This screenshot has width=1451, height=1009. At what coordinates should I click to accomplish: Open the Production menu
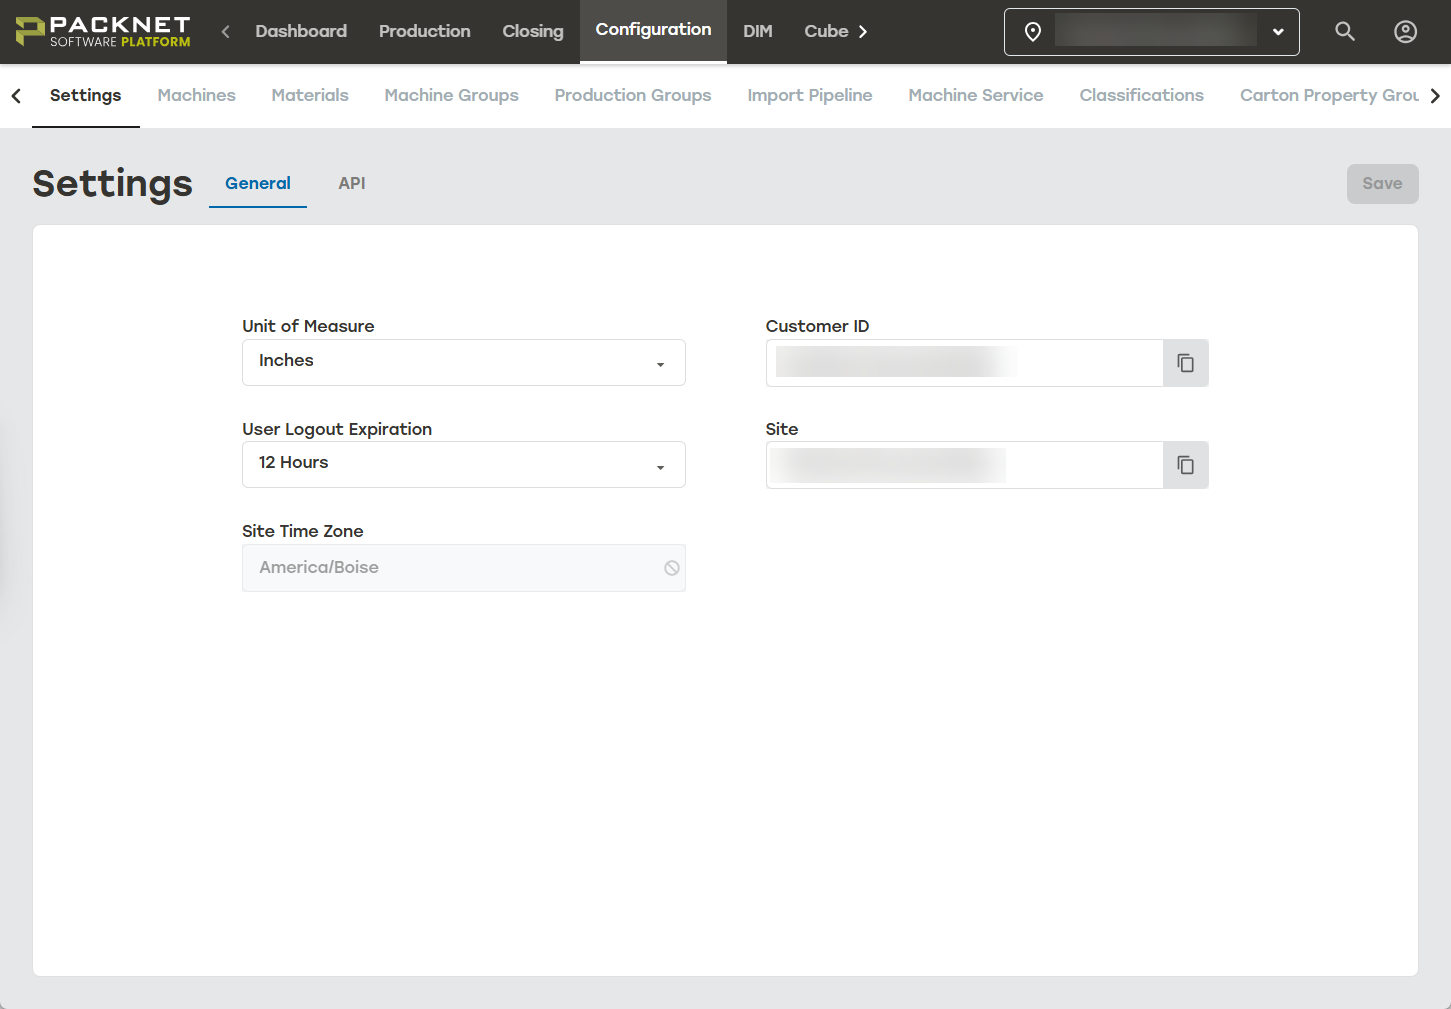(425, 31)
